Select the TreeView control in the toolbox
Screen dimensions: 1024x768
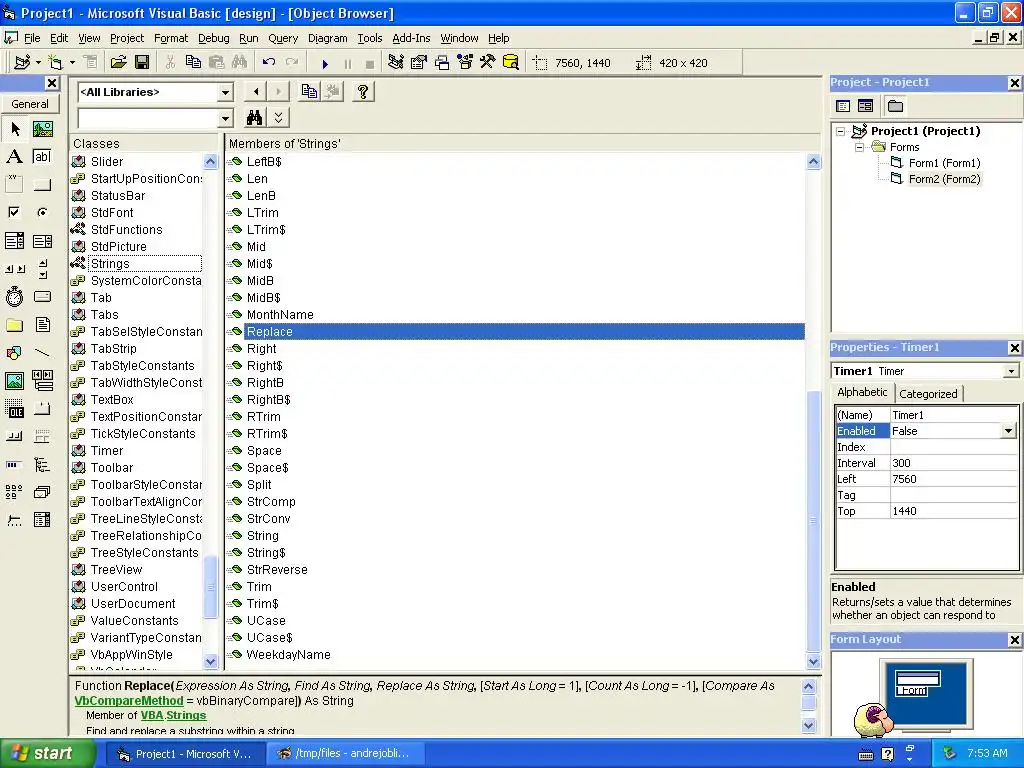42,465
